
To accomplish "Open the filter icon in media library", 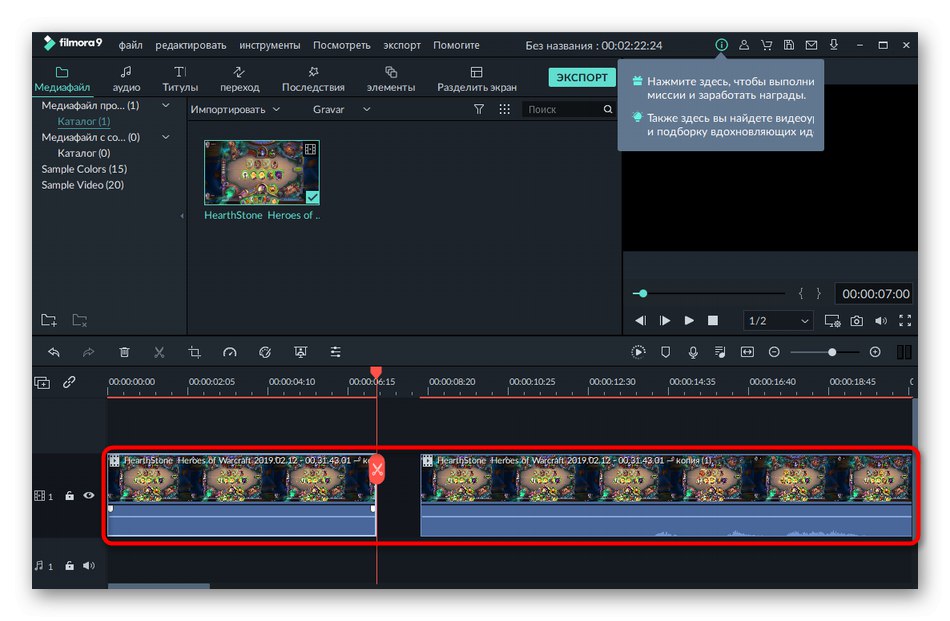I will [x=479, y=109].
